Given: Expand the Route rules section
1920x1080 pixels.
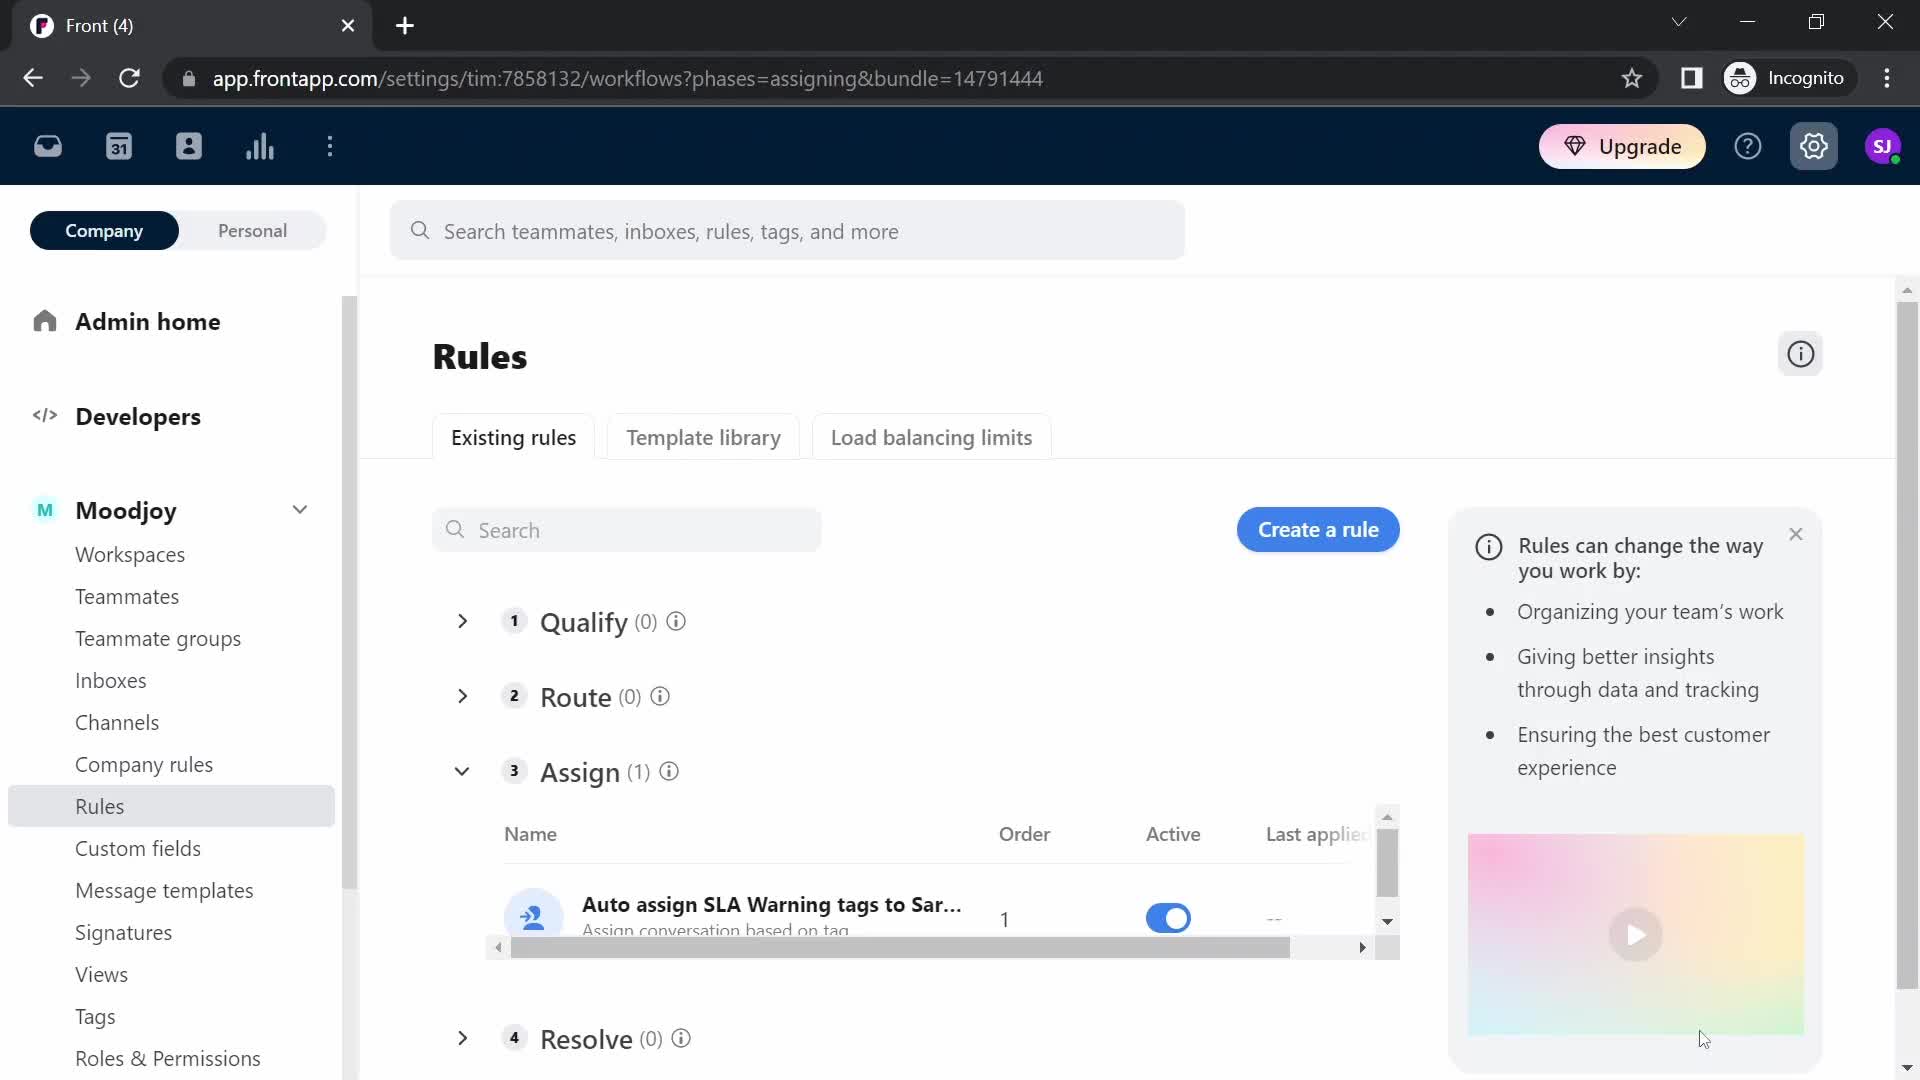Looking at the screenshot, I should pos(464,698).
